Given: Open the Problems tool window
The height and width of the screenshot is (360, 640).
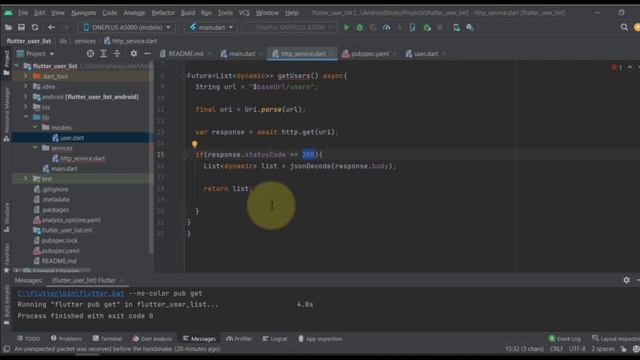Looking at the screenshot, I should coord(67,339).
